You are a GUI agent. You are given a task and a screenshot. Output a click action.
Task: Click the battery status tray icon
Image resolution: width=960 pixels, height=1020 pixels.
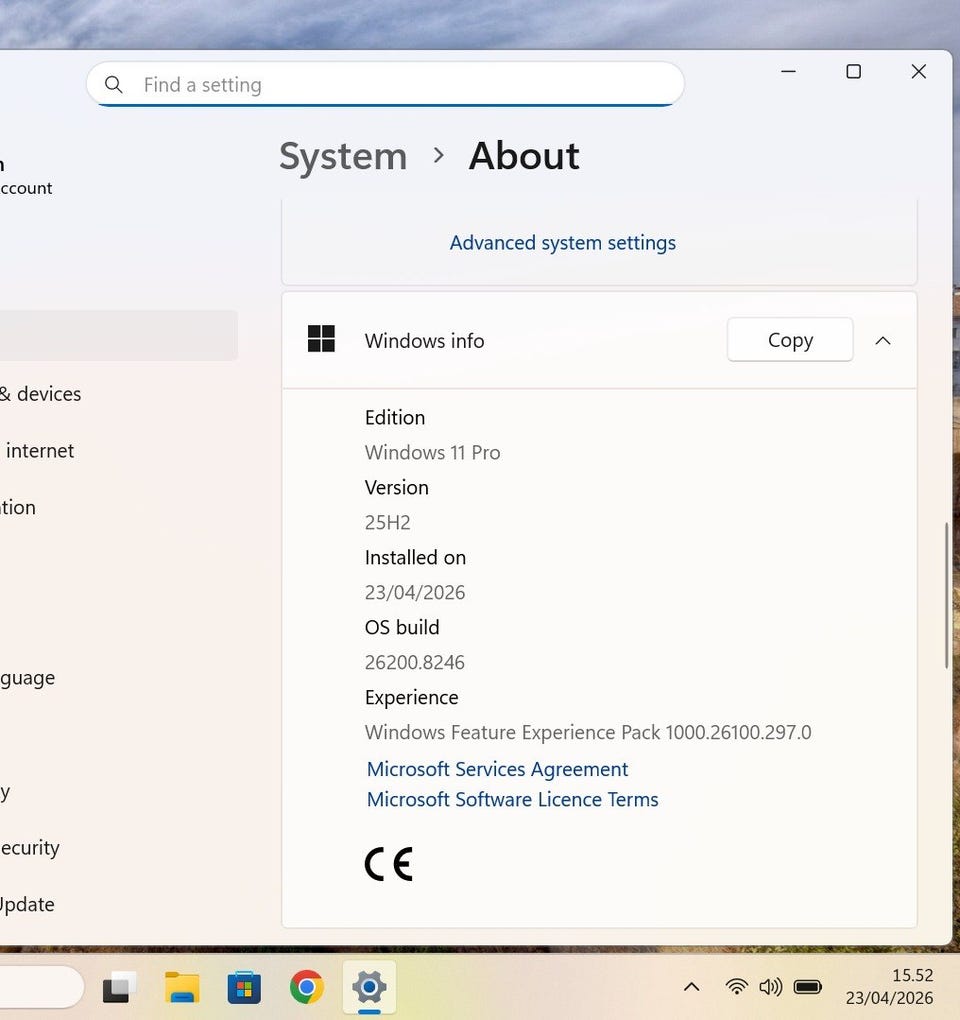[x=808, y=987]
